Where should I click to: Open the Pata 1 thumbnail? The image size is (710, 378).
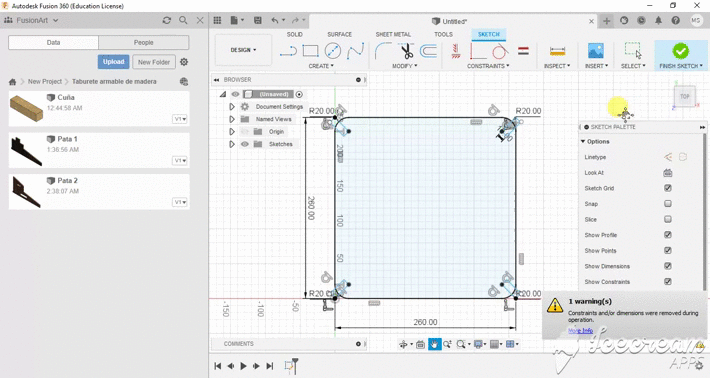26,150
